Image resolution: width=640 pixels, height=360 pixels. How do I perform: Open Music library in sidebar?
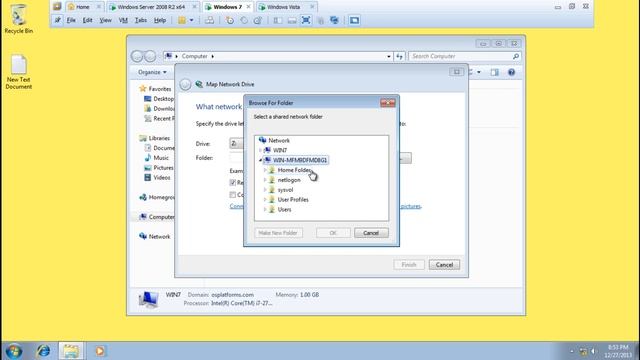point(156,158)
